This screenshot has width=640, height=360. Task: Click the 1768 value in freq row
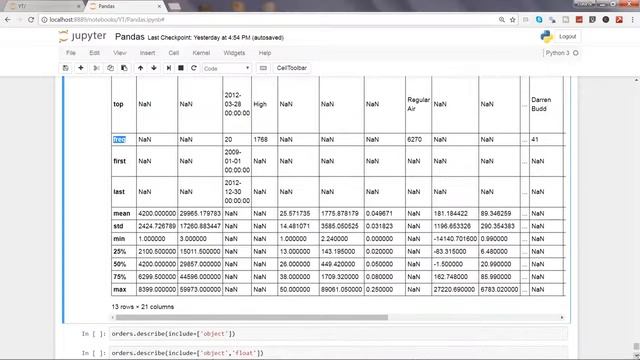[260, 140]
